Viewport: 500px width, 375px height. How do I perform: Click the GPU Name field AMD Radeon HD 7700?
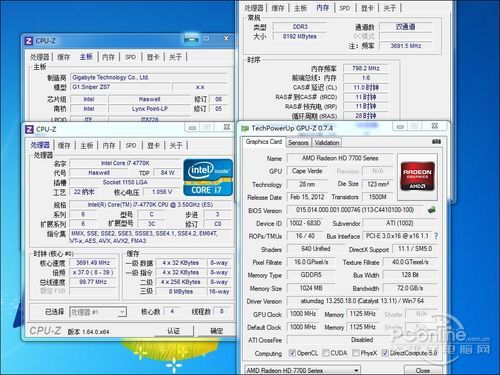coord(340,158)
